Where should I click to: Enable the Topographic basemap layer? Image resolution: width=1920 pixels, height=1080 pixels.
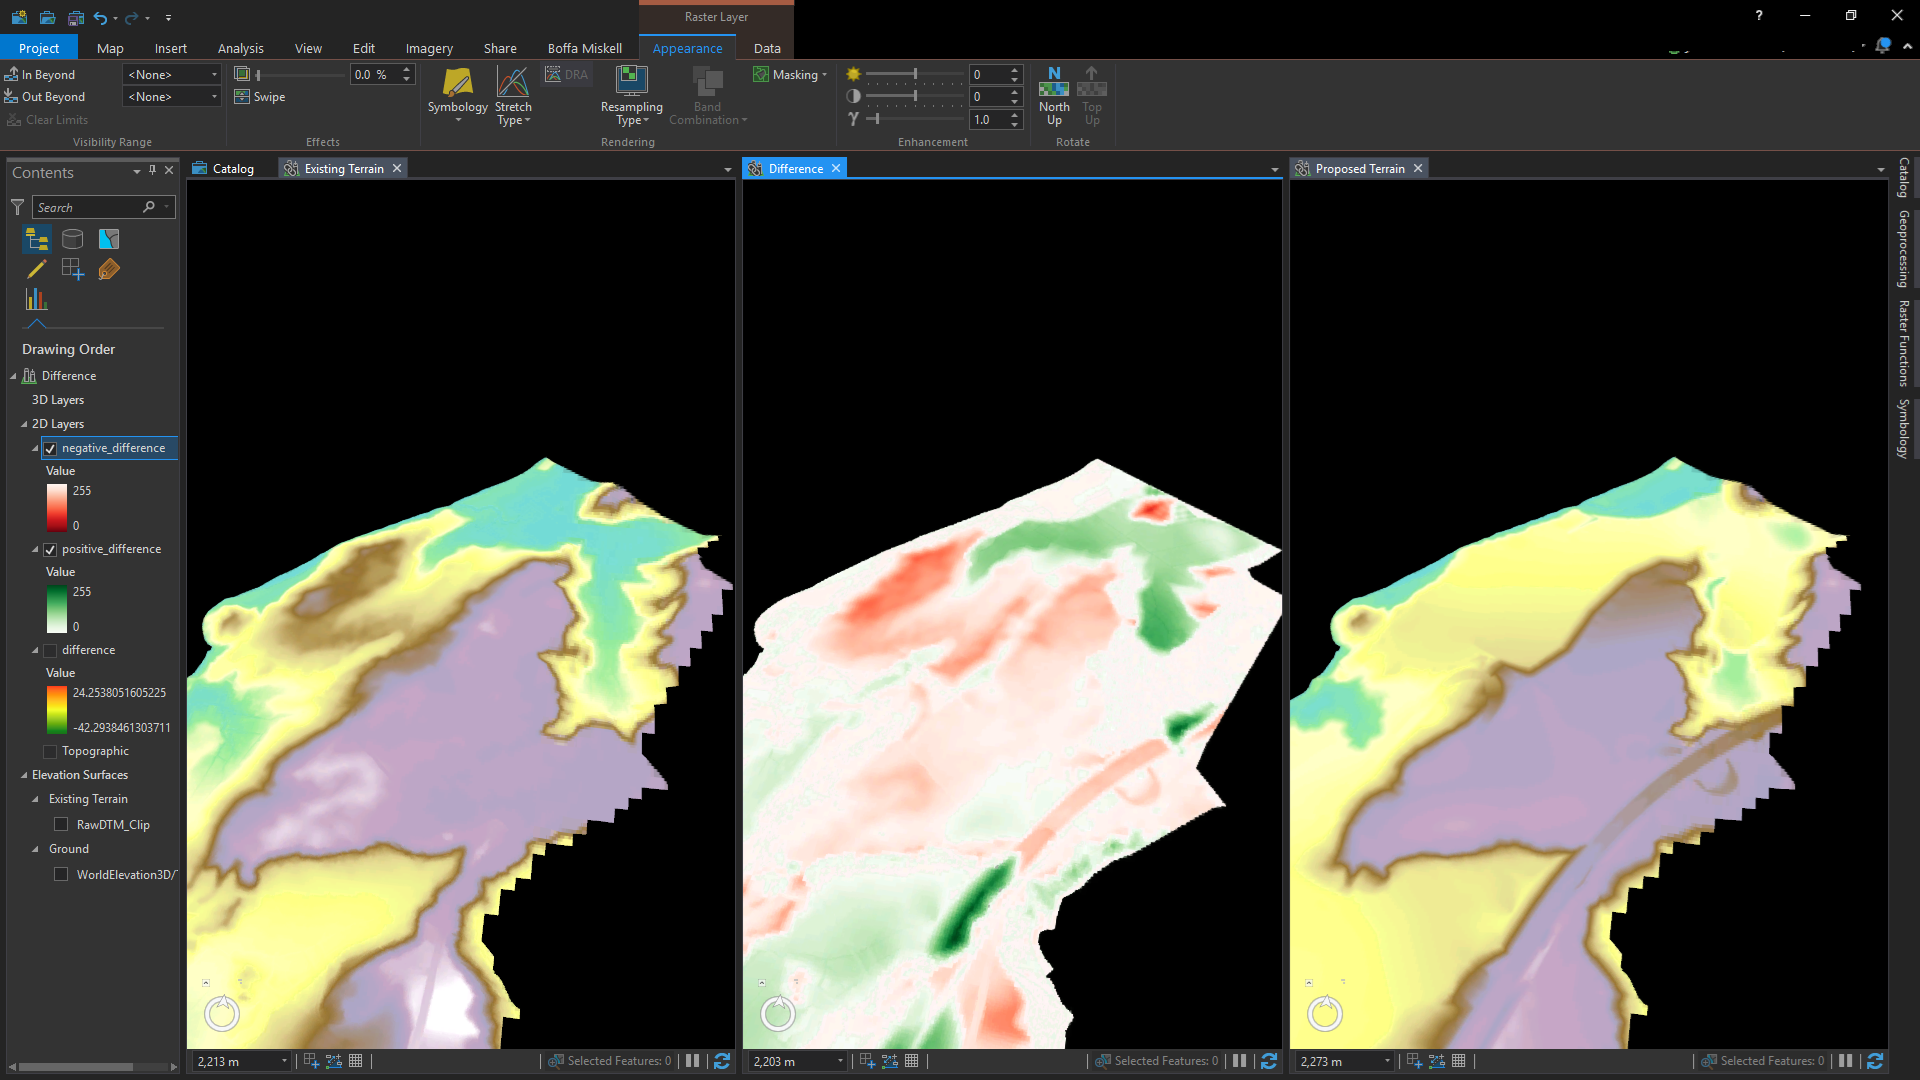pyautogui.click(x=49, y=751)
